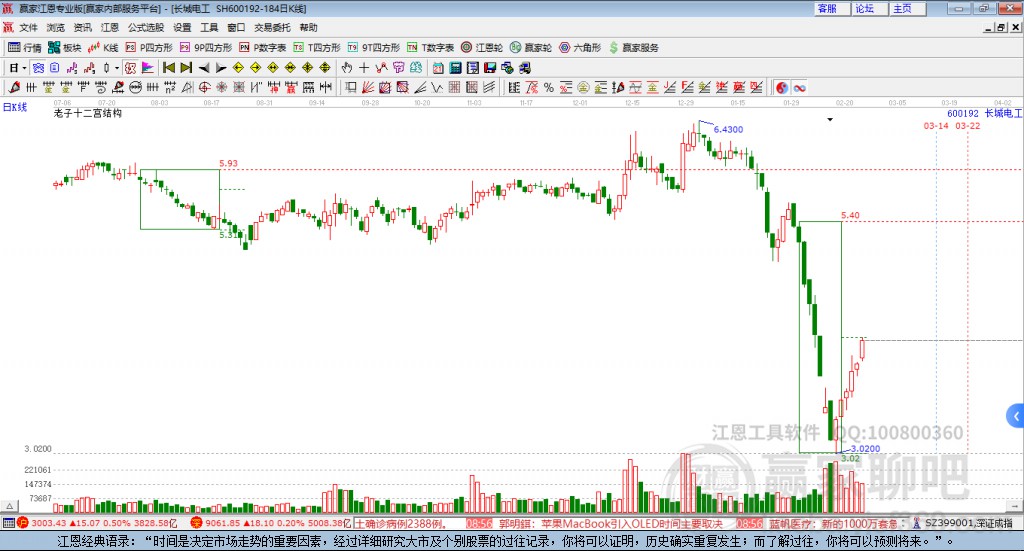Image resolution: width=1024 pixels, height=551 pixels.
Task: Toggle the blue infinity symbol button
Action: pyautogui.click(x=799, y=87)
